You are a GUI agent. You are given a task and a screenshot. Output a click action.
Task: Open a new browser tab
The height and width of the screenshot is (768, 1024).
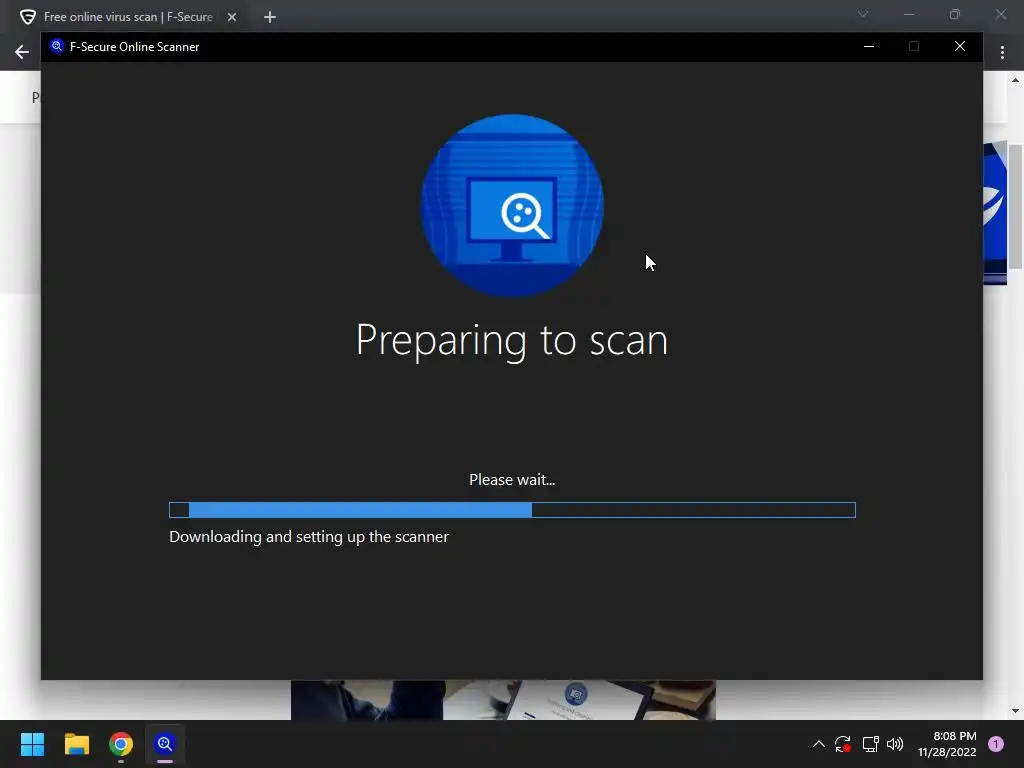pos(270,17)
